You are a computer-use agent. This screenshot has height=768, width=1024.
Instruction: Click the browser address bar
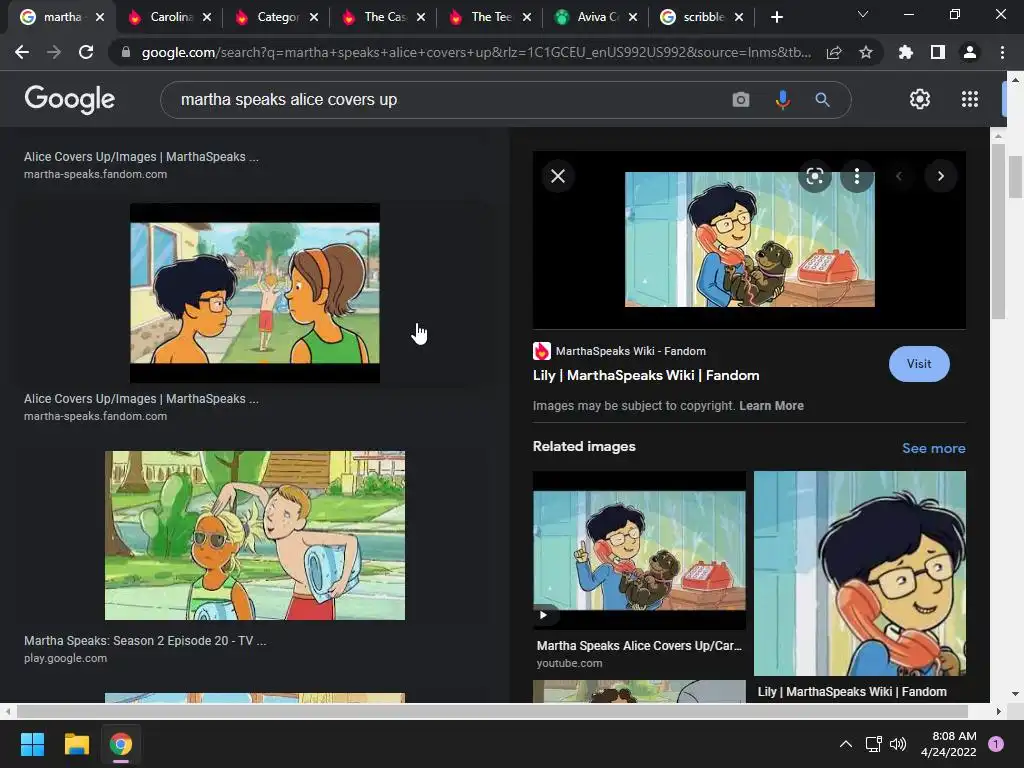(477, 52)
